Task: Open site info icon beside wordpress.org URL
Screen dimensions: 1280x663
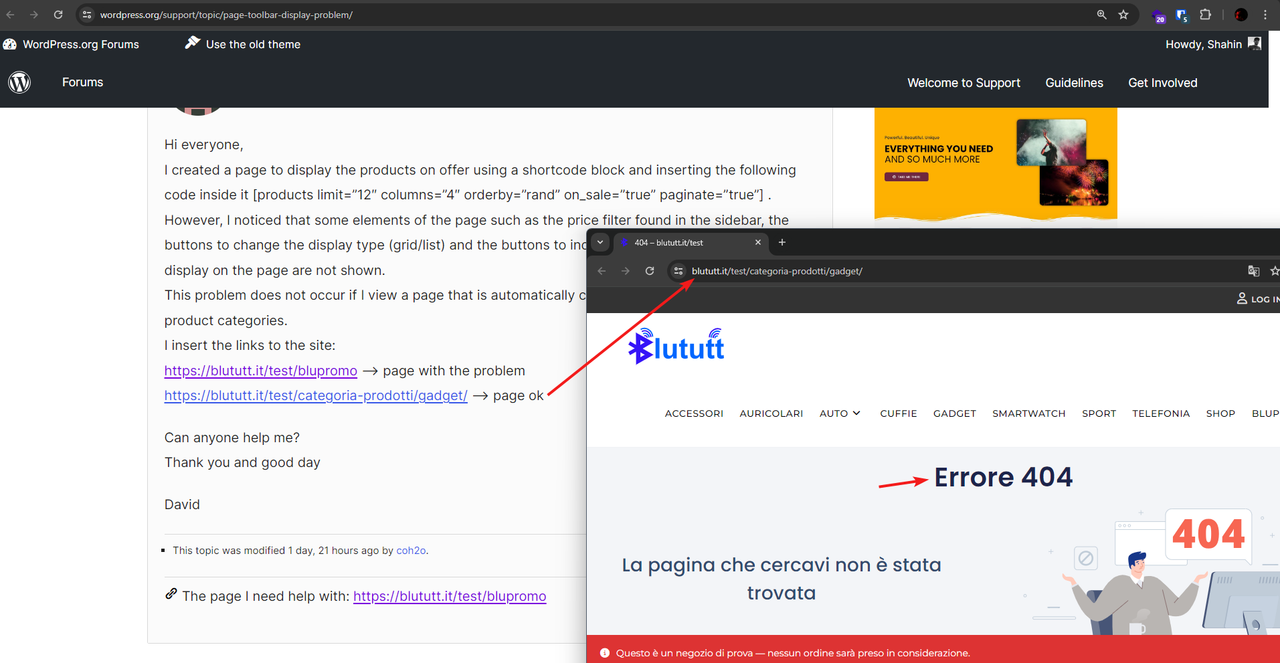Action: pos(87,15)
